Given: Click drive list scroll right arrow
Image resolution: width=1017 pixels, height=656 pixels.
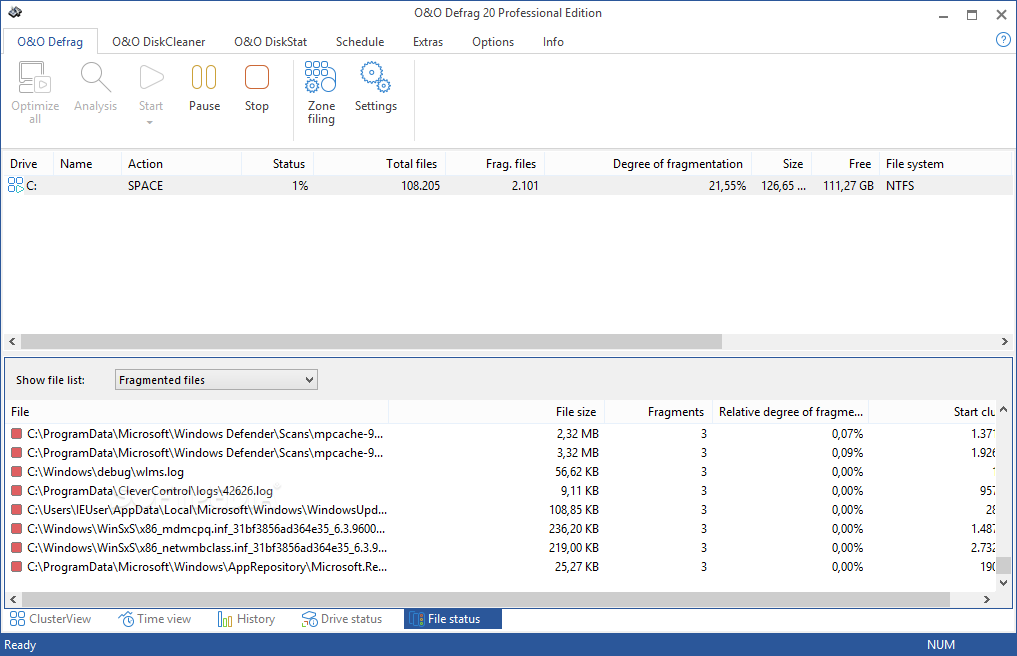Looking at the screenshot, I should coord(1004,341).
